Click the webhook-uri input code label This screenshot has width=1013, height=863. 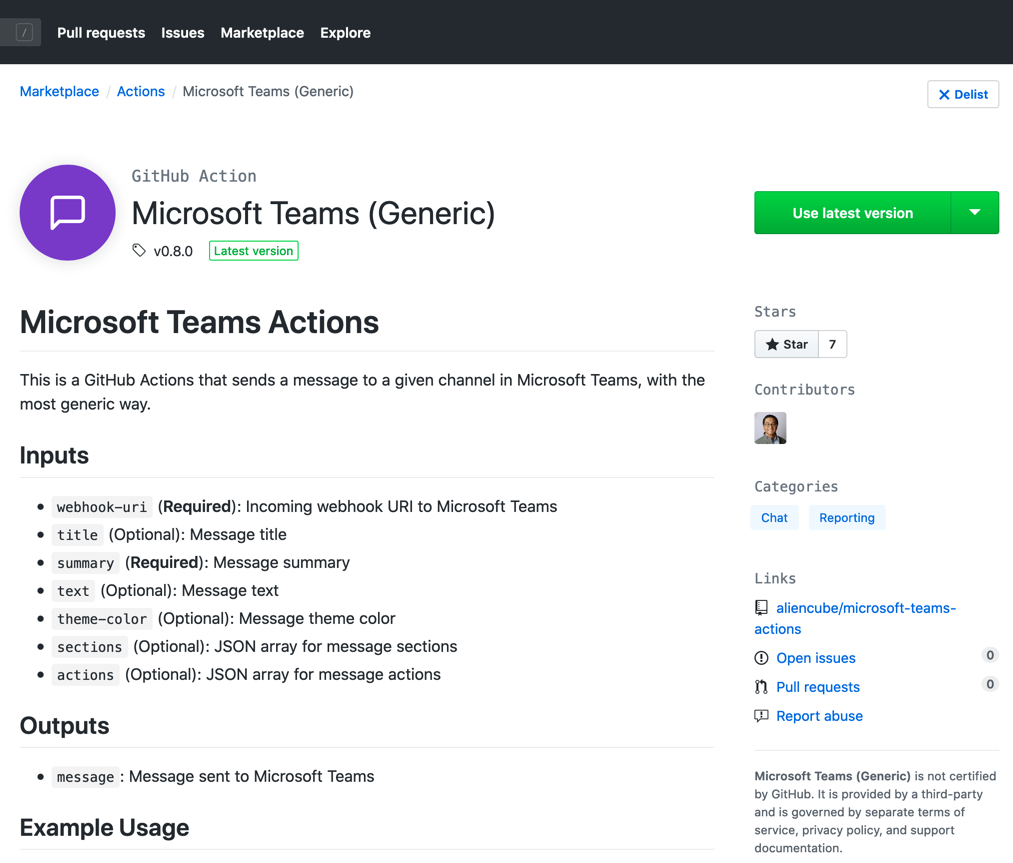tap(102, 507)
